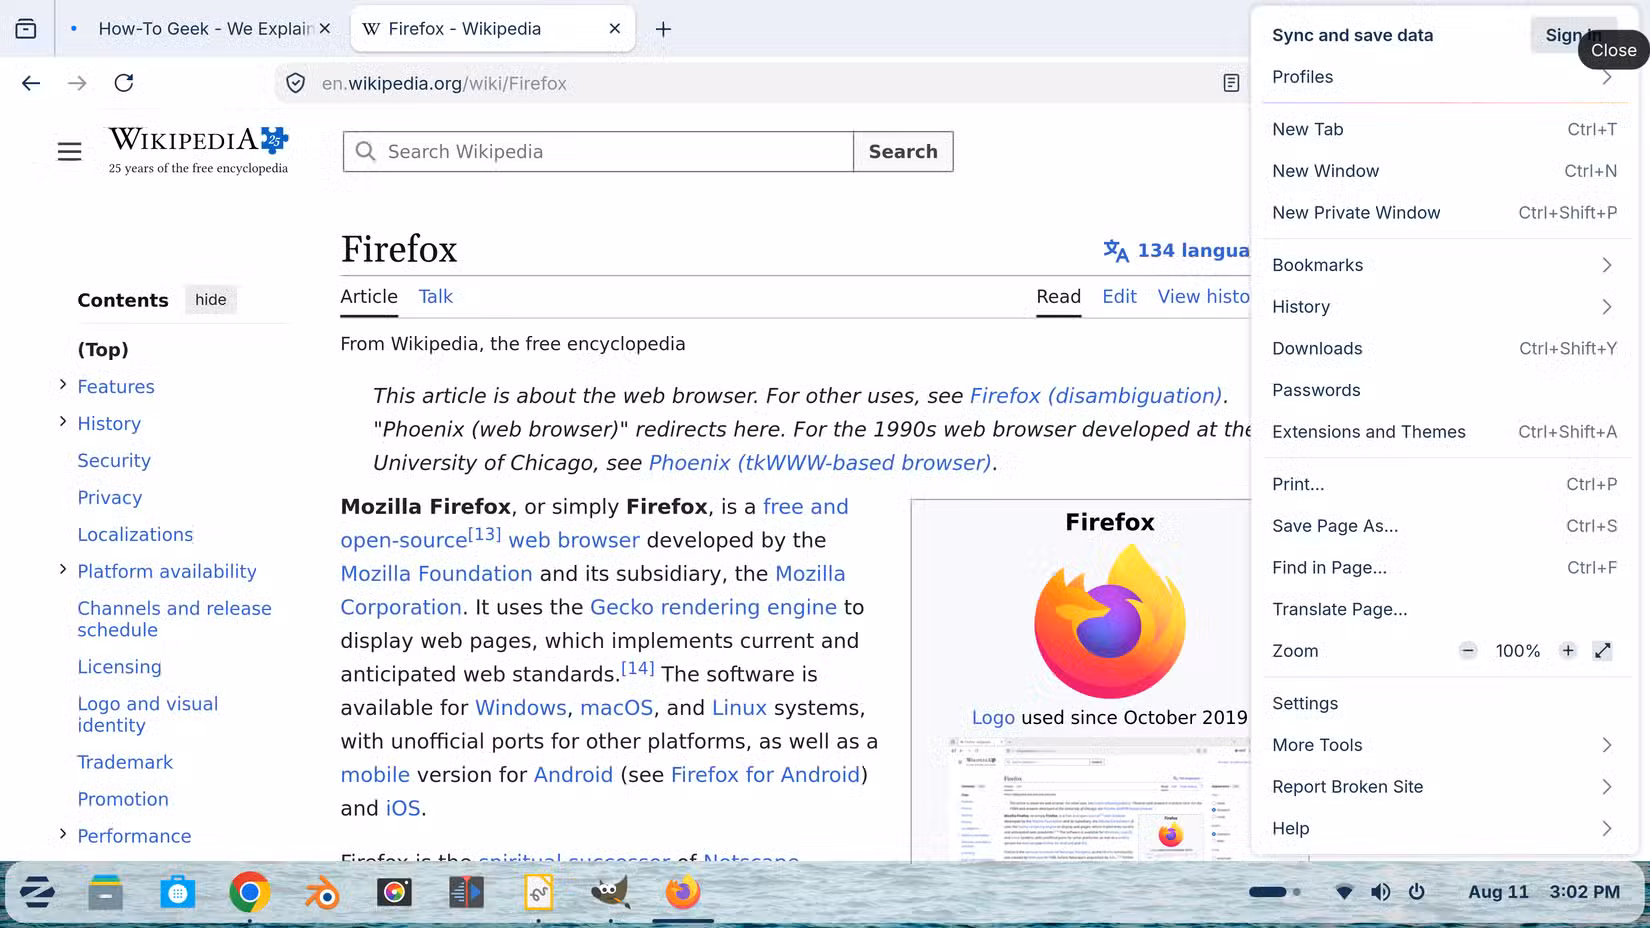This screenshot has height=928, width=1650.
Task: Click Sign In in sync panel
Action: pyautogui.click(x=1572, y=35)
